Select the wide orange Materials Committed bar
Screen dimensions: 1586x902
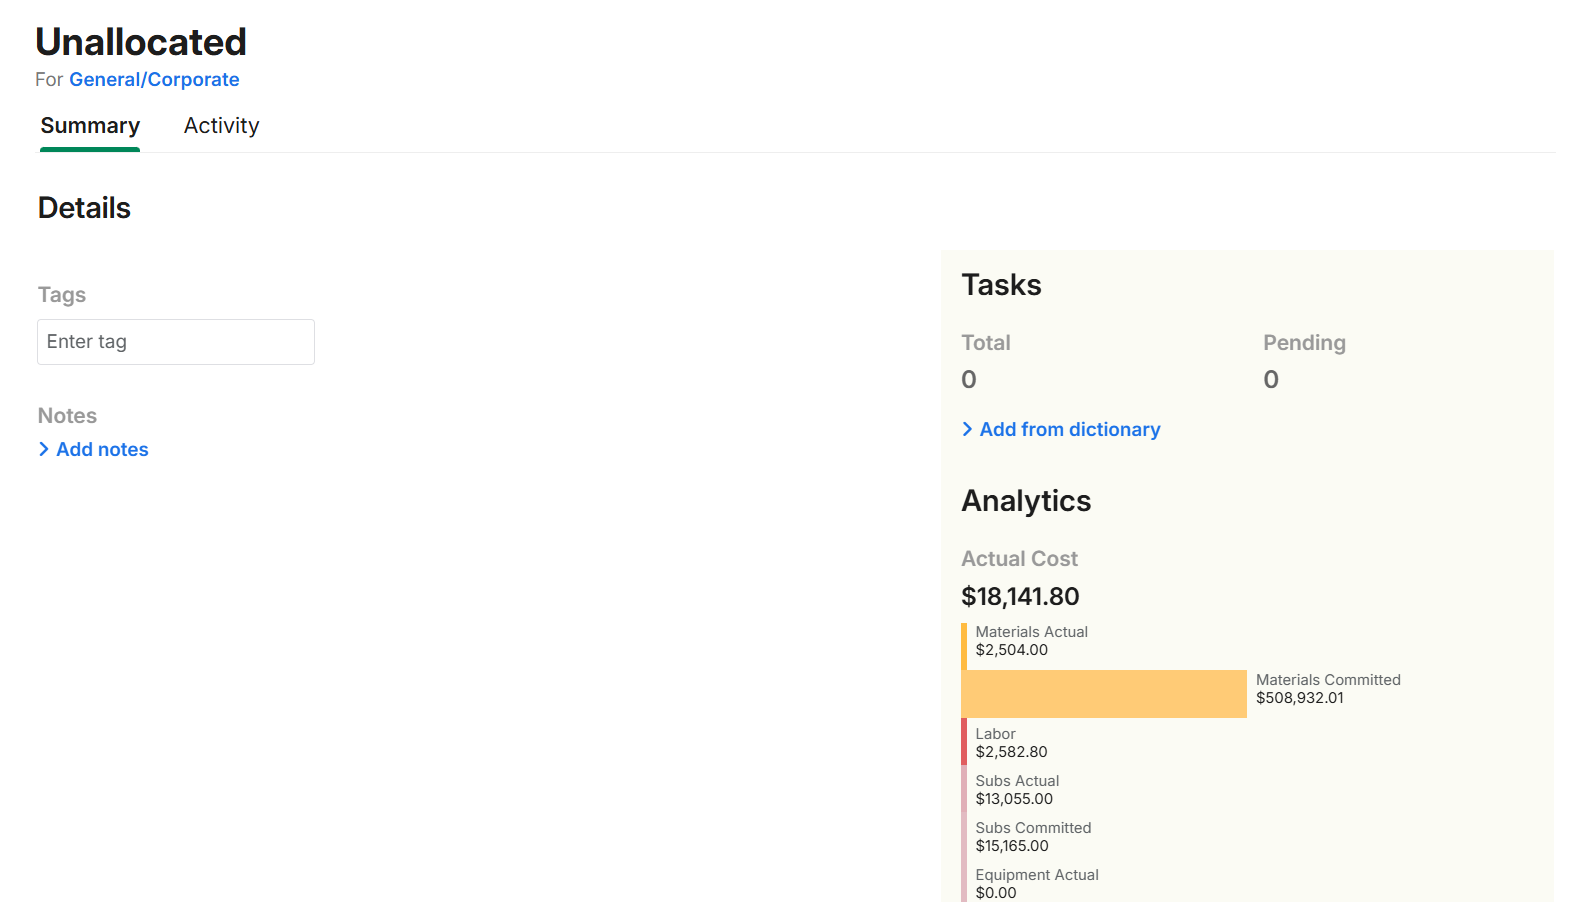[x=1104, y=694]
